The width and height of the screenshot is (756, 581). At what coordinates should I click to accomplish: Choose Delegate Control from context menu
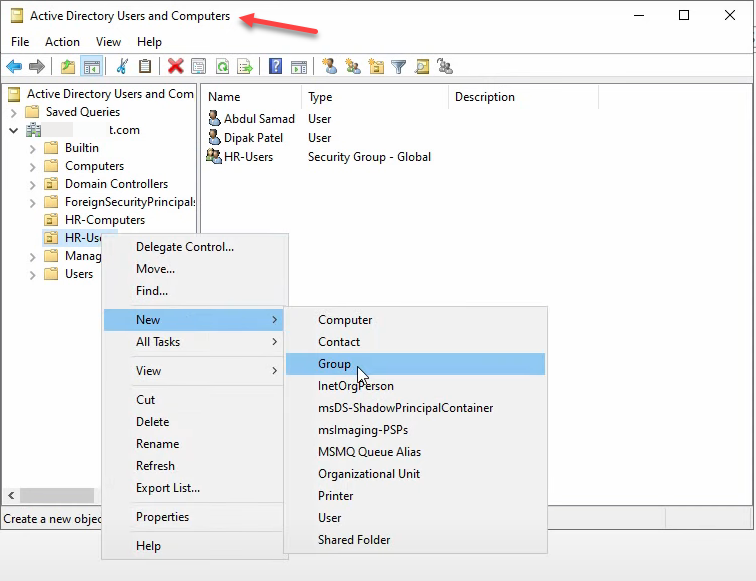coord(193,247)
